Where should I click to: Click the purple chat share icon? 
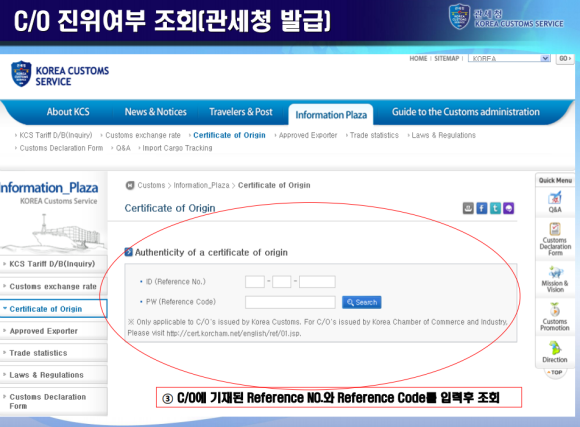pos(509,208)
